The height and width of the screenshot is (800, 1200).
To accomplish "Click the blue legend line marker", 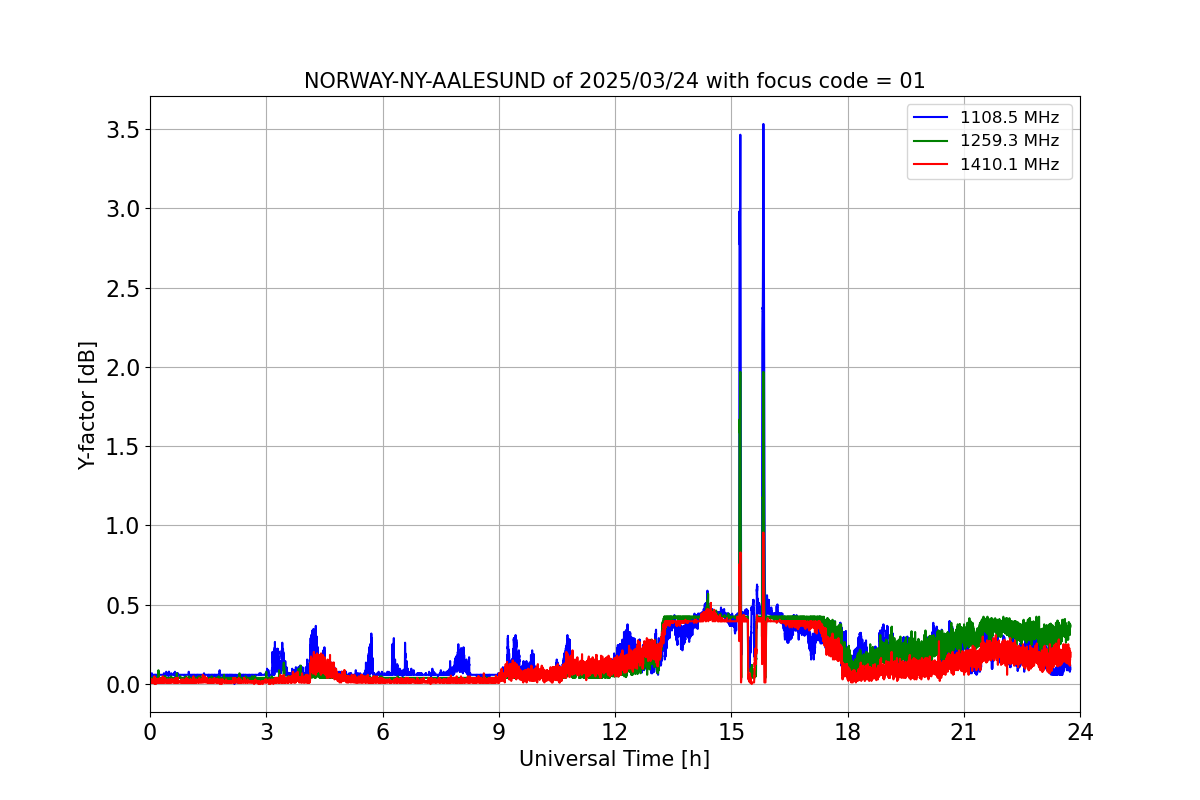I will pos(932,118).
